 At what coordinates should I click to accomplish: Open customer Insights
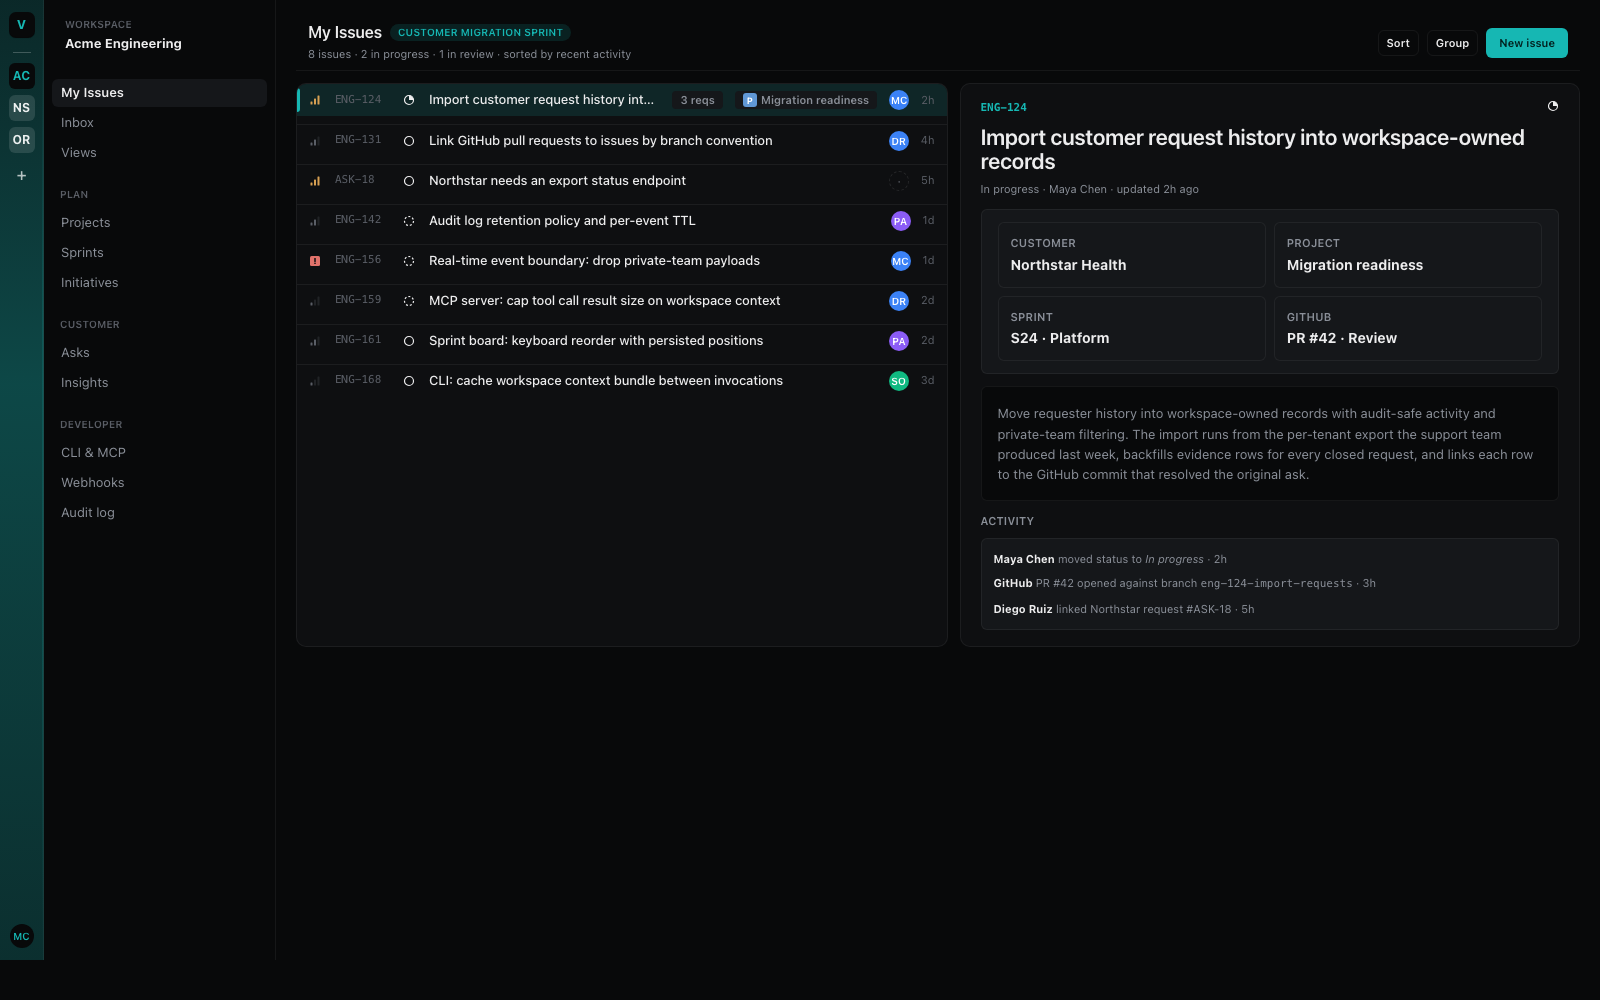[x=159, y=383]
